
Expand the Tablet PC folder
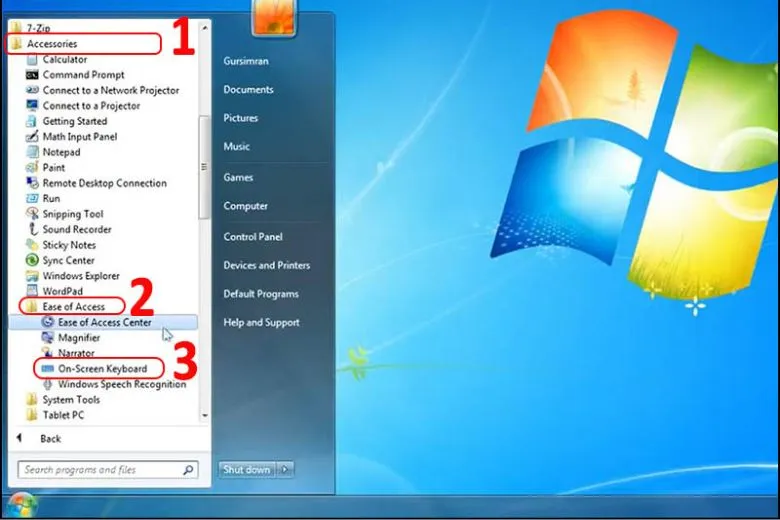[55, 415]
